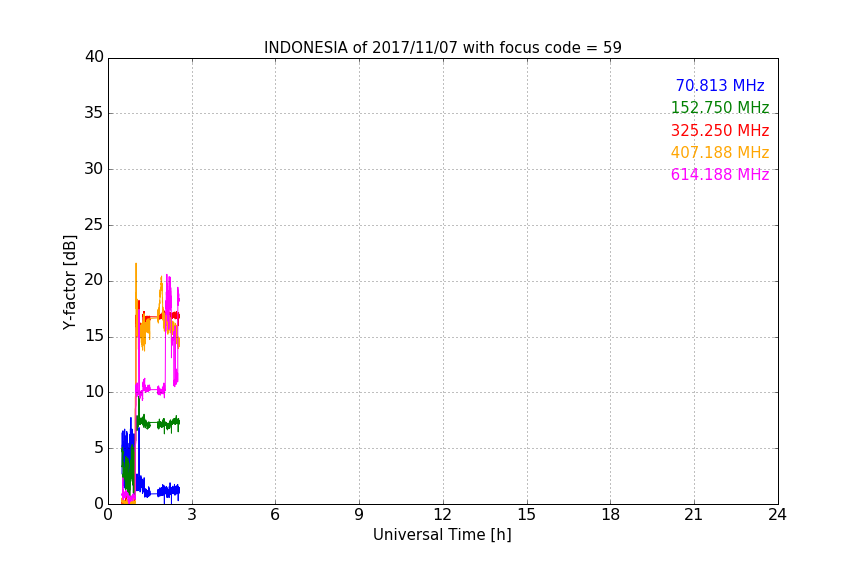864x576 pixels.
Task: Click the x-axis tick label 12
Action: pos(443,515)
